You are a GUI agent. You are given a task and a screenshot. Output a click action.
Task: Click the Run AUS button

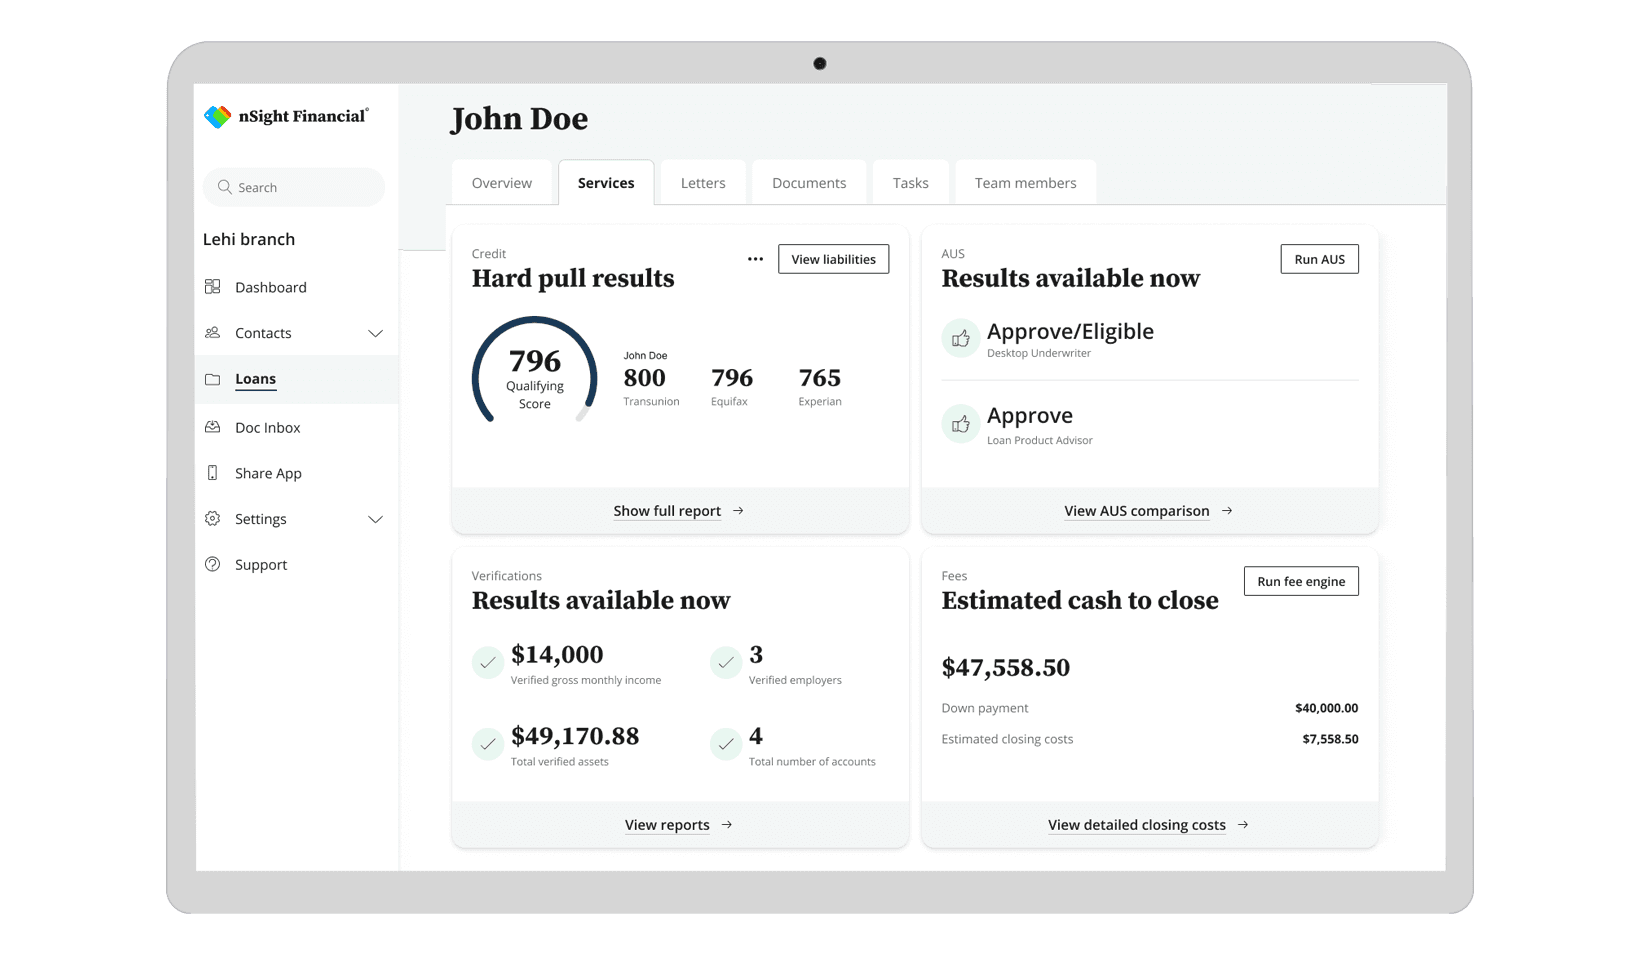(x=1319, y=259)
